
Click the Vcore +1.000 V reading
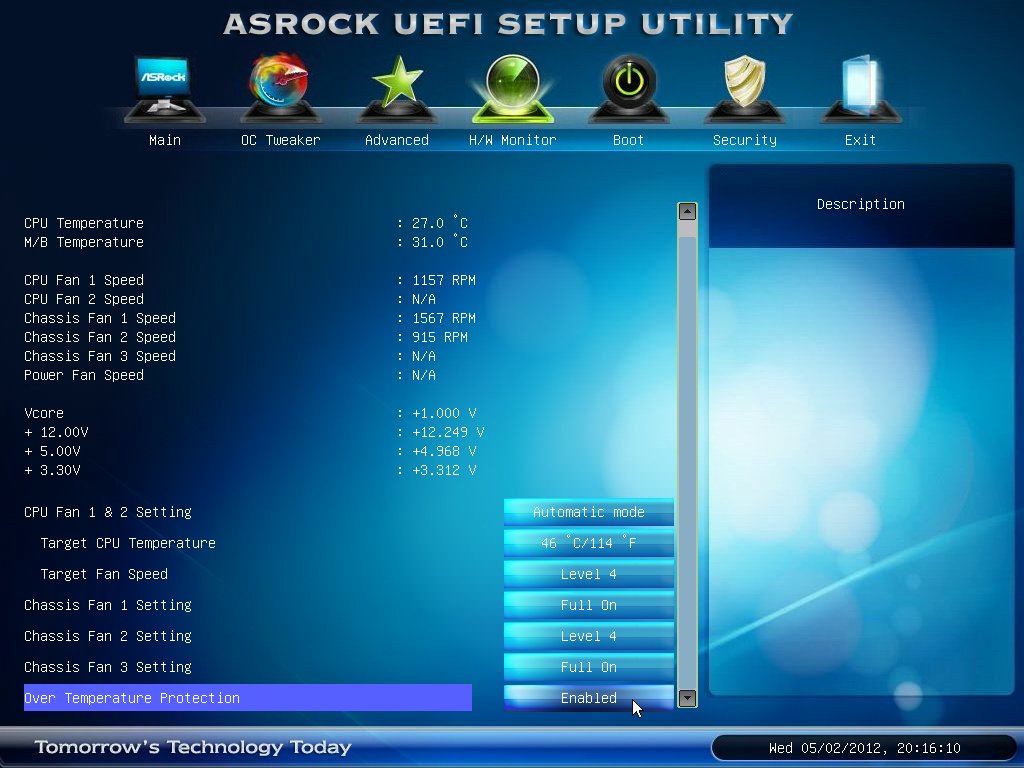click(x=444, y=413)
